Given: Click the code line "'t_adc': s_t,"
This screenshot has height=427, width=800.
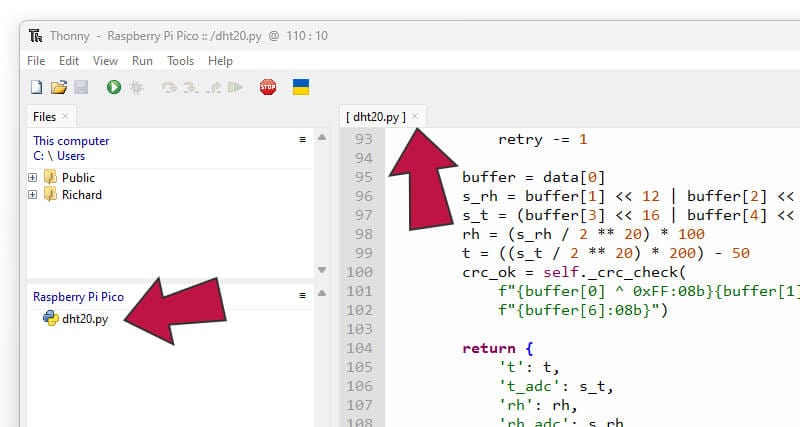Looking at the screenshot, I should pyautogui.click(x=556, y=387).
